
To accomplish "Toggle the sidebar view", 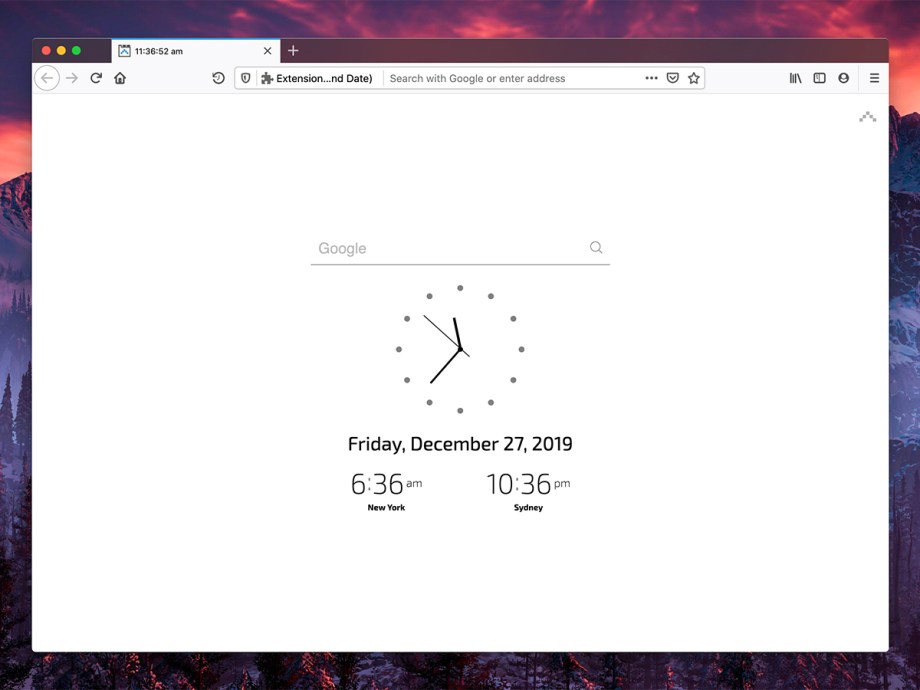I will point(819,77).
